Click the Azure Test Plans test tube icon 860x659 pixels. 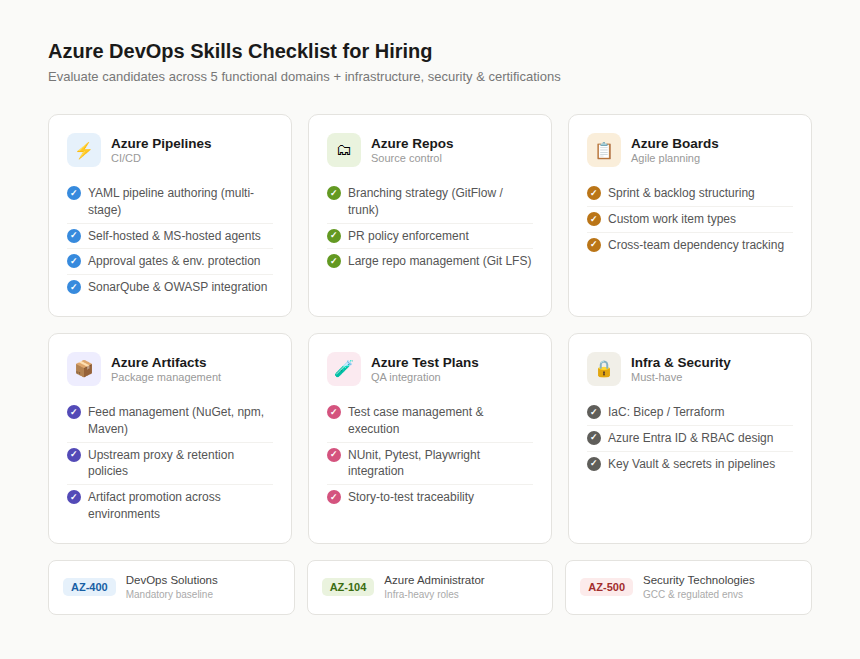pos(344,369)
